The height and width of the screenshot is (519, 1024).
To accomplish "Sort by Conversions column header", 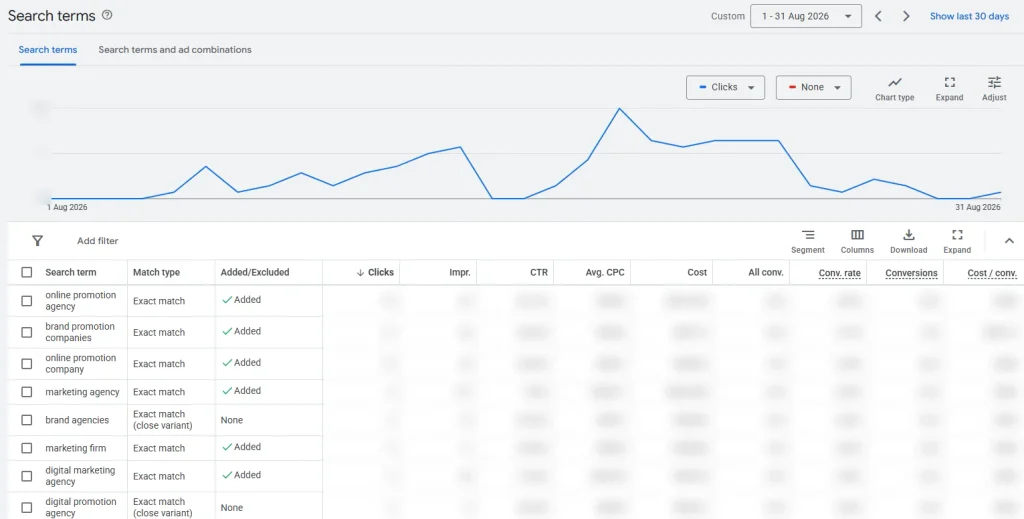I will (911, 273).
